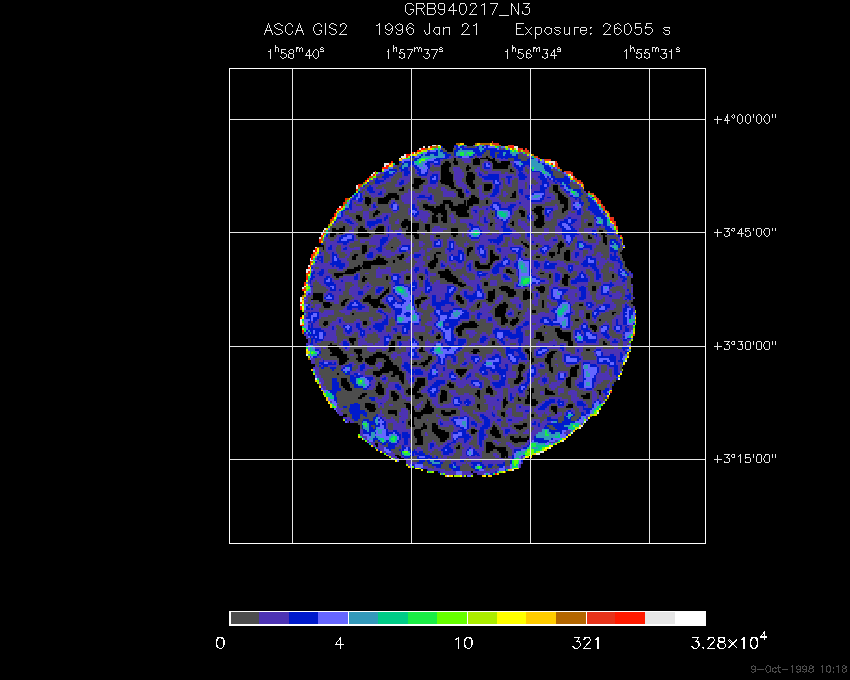
Task: Click the right ascension label 1h58m40s
Action: pyautogui.click(x=296, y=53)
